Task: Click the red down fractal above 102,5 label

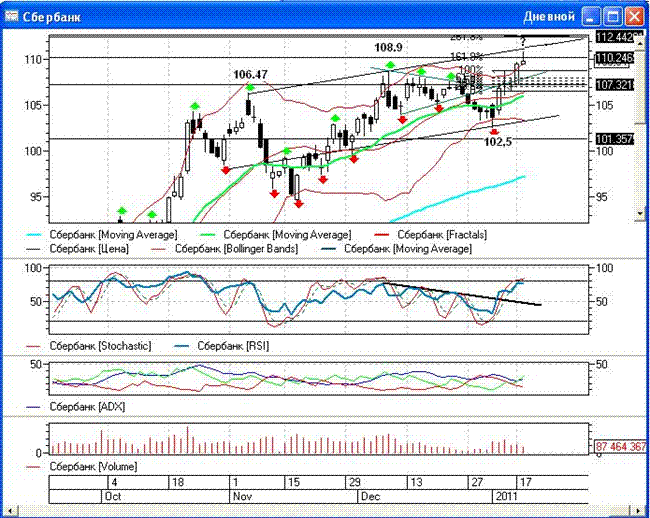Action: 494,131
